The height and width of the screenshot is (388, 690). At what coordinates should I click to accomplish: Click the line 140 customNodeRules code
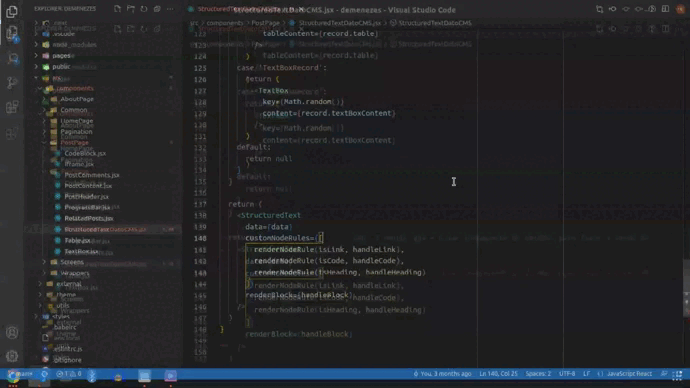[284, 238]
